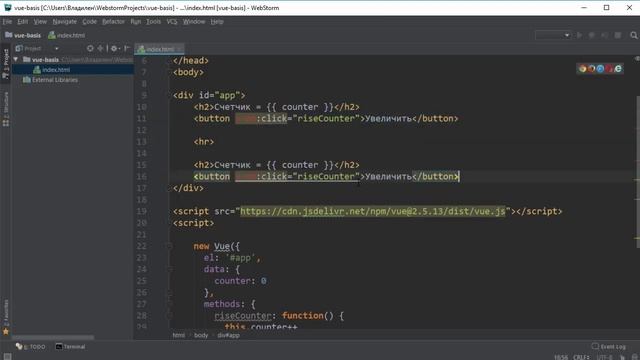Select index.html in project tree

(x=56, y=70)
